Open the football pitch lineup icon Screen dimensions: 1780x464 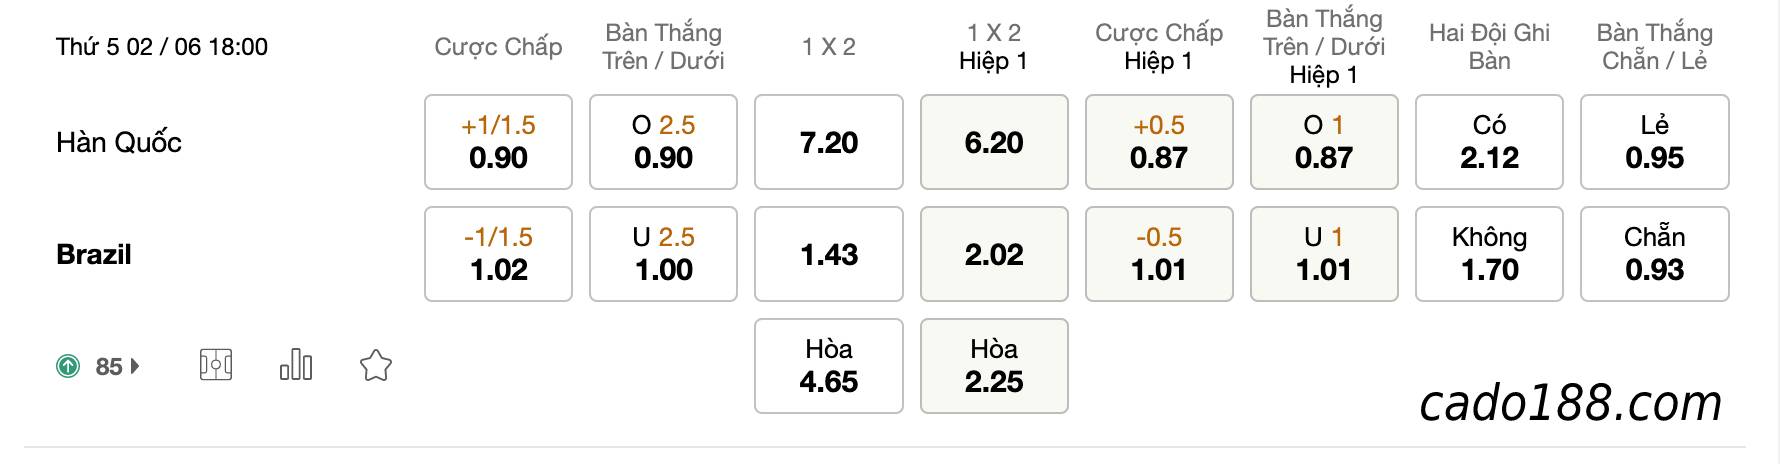pos(216,365)
